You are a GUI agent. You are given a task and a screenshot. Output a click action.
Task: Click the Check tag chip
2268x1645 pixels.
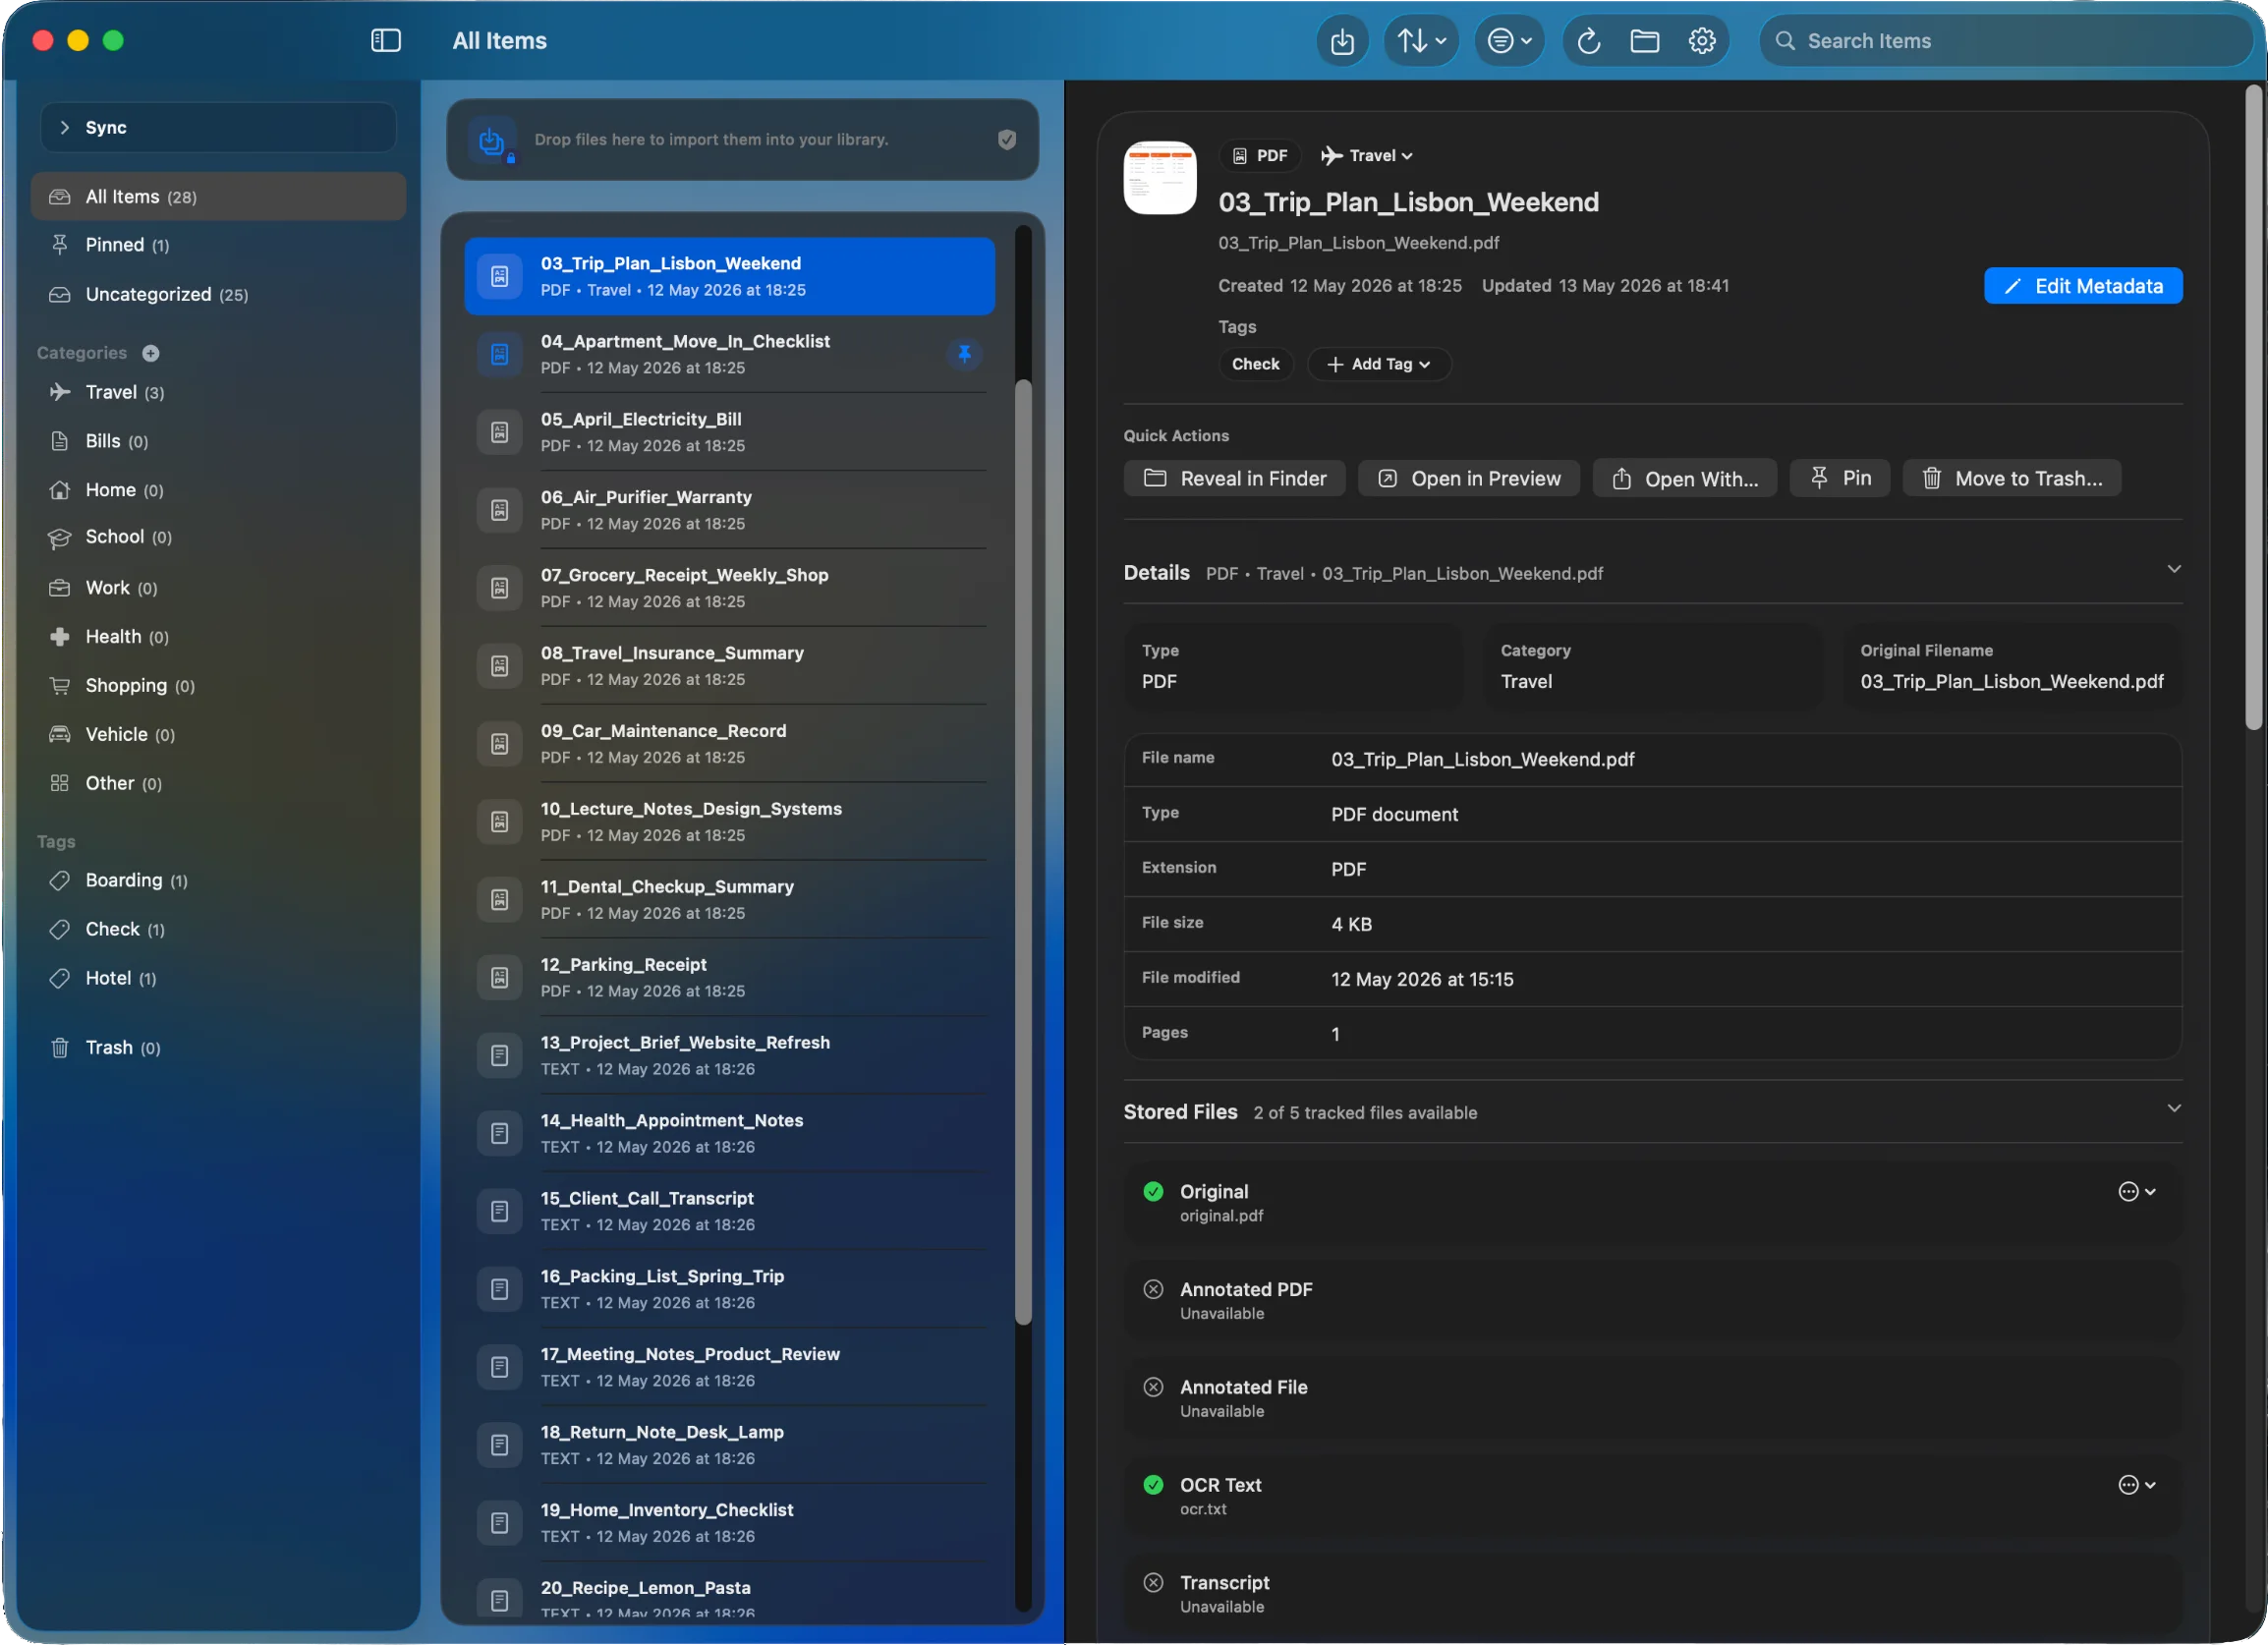pos(1255,364)
